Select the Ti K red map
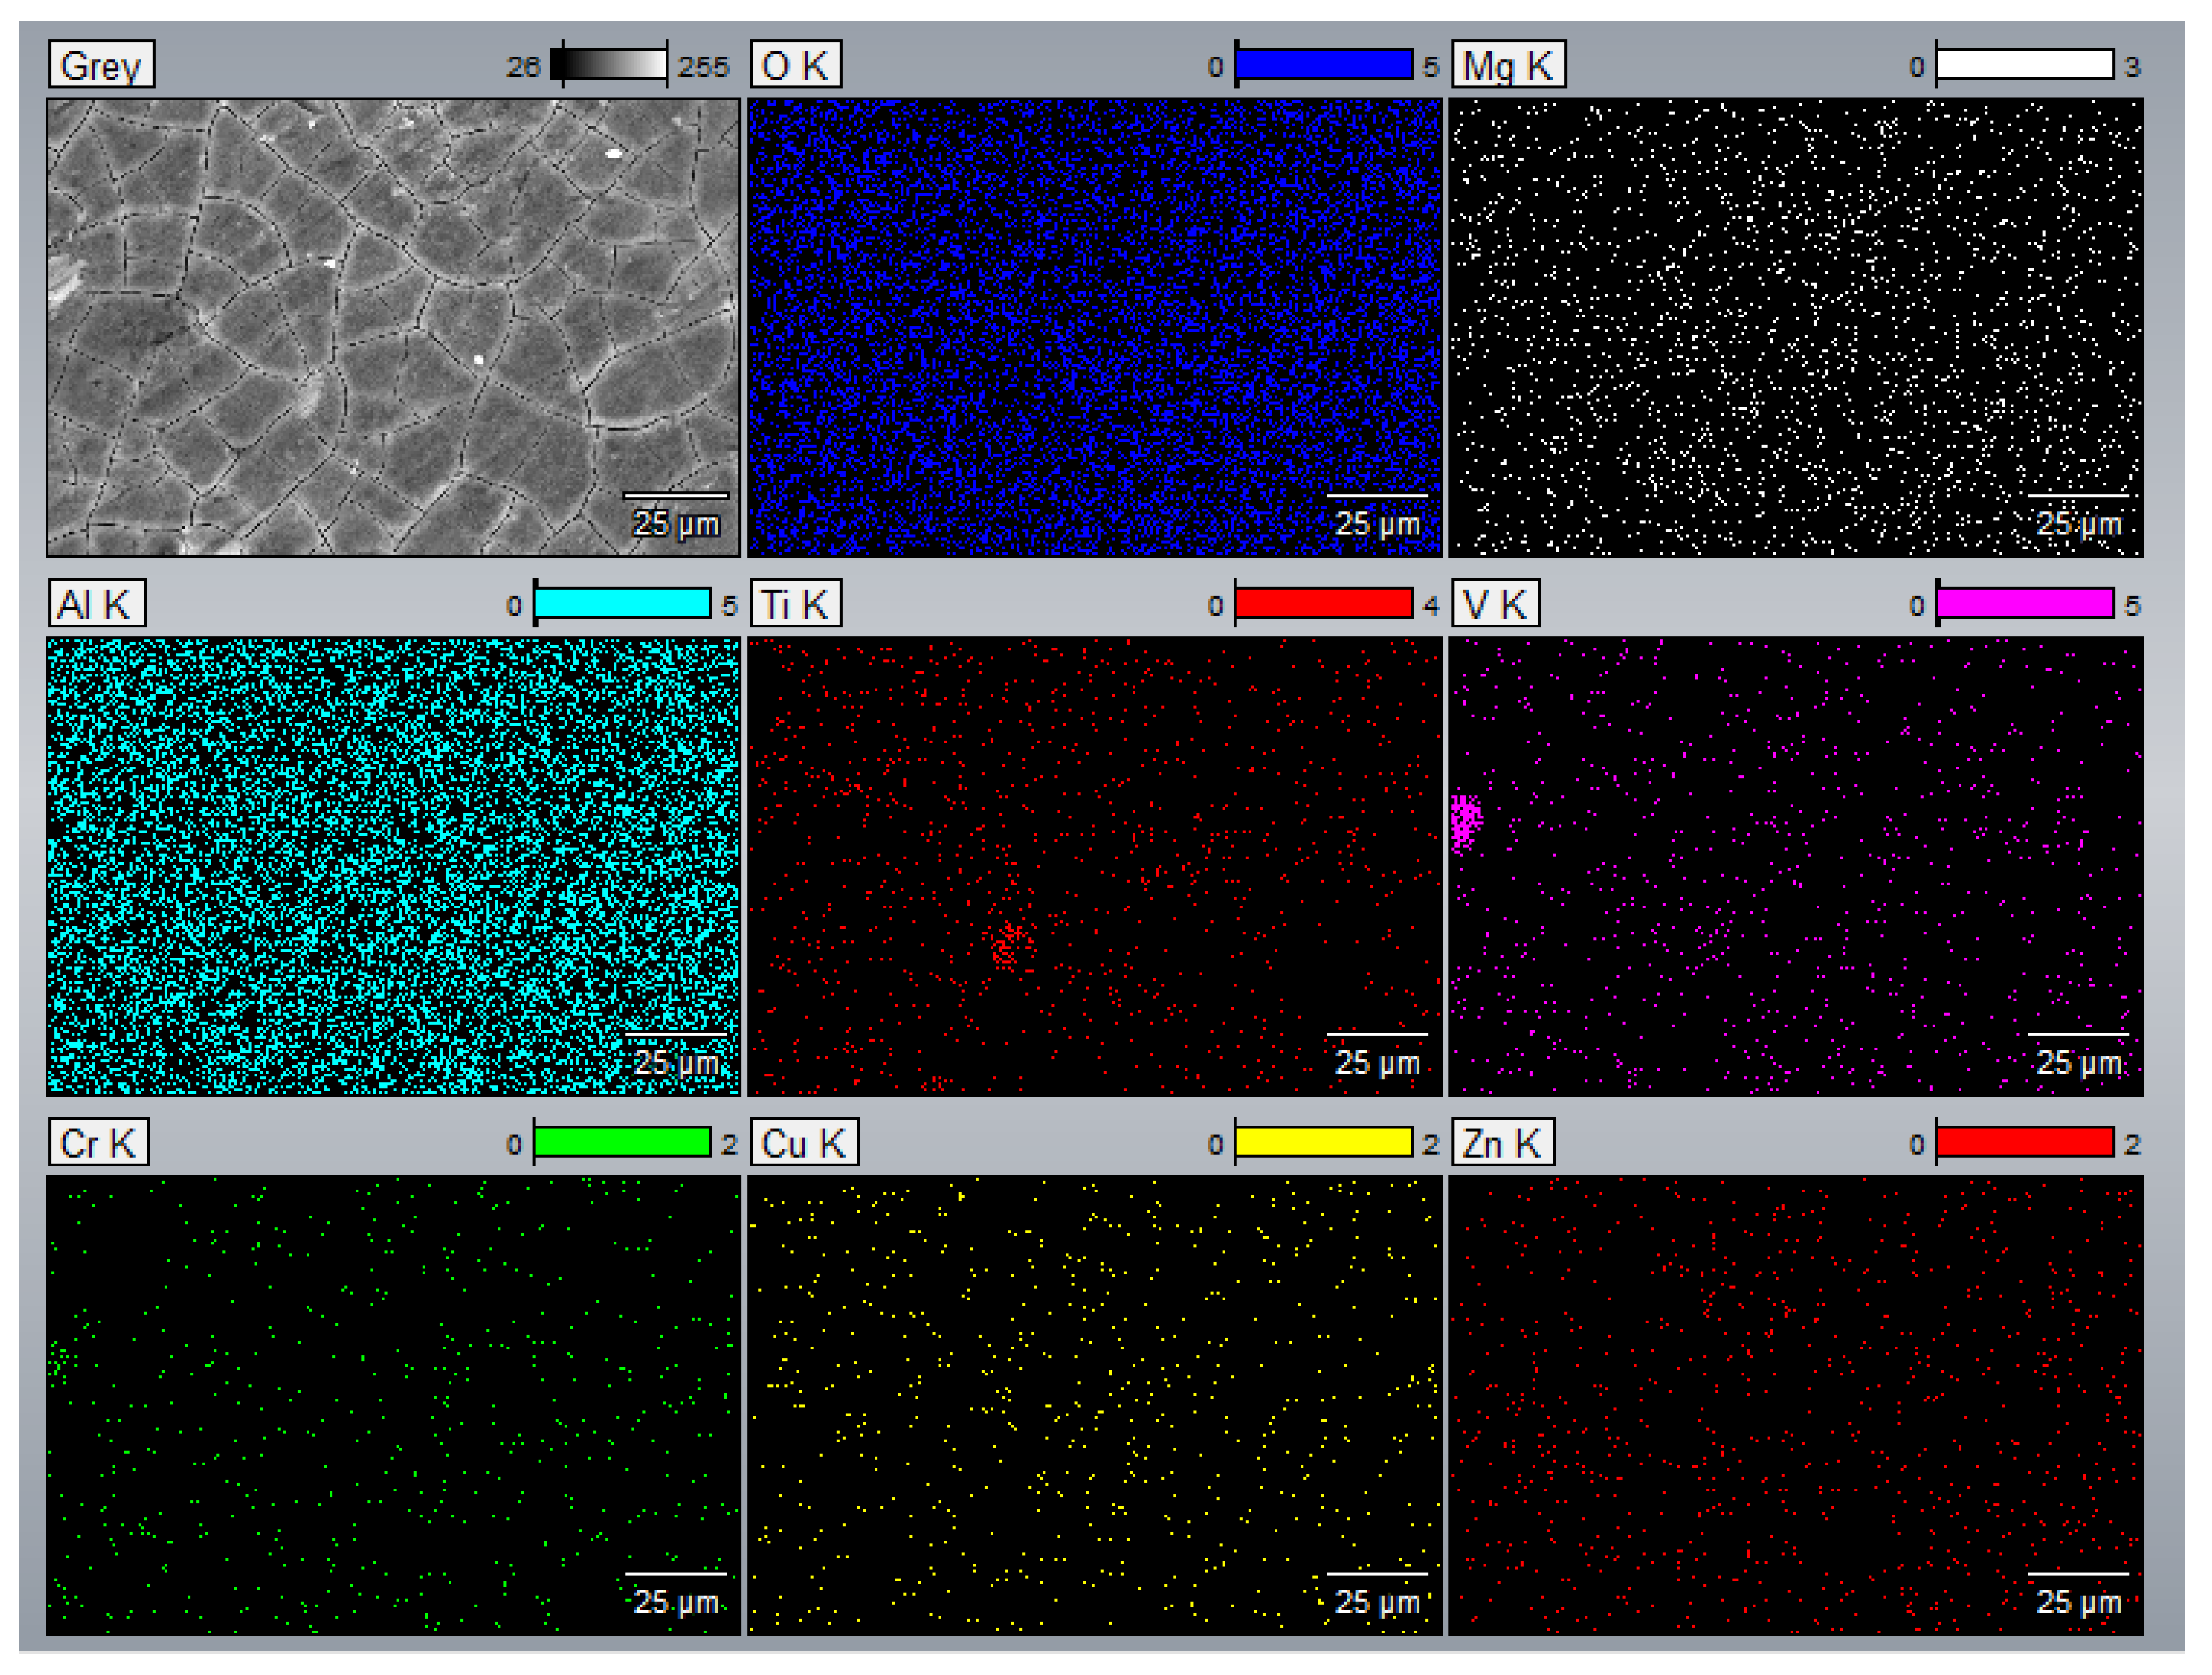Viewport: 2212px width, 1675px height. (x=1094, y=866)
